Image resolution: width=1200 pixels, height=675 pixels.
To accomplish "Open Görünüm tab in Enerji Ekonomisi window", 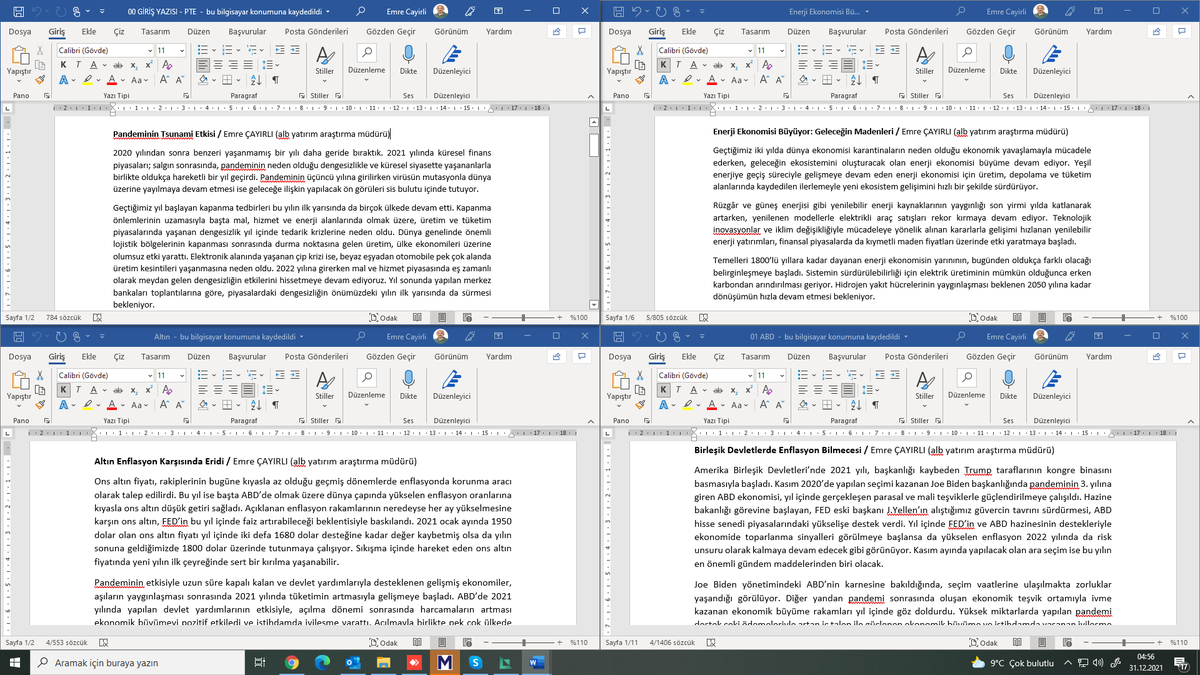I will 1051,31.
